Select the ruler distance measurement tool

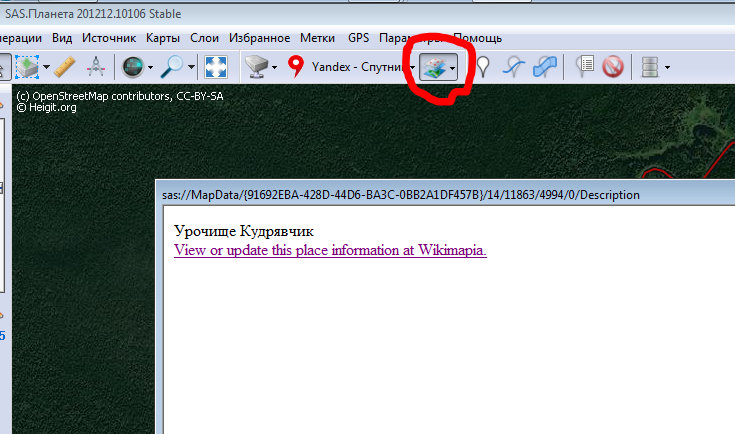[x=65, y=67]
